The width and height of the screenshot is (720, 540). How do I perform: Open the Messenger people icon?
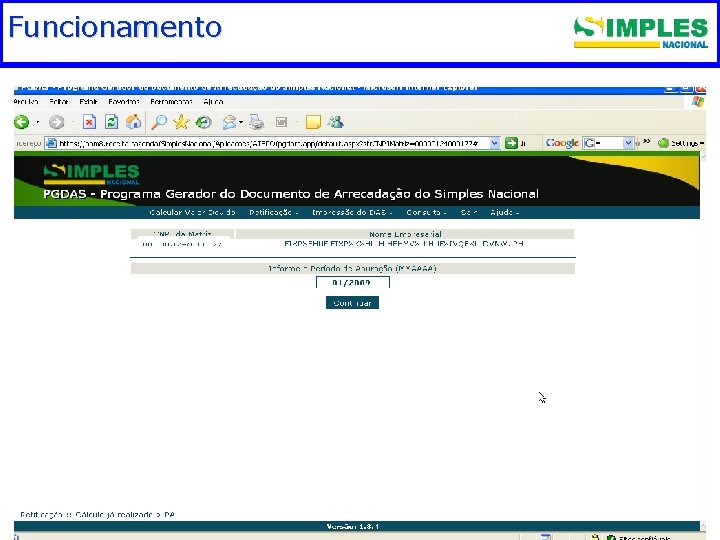(x=336, y=122)
